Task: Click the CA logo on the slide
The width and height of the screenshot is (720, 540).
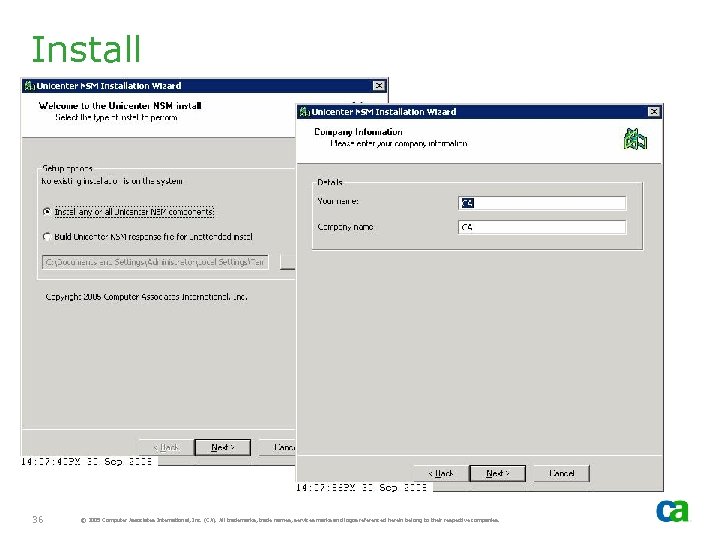Action: (x=672, y=511)
